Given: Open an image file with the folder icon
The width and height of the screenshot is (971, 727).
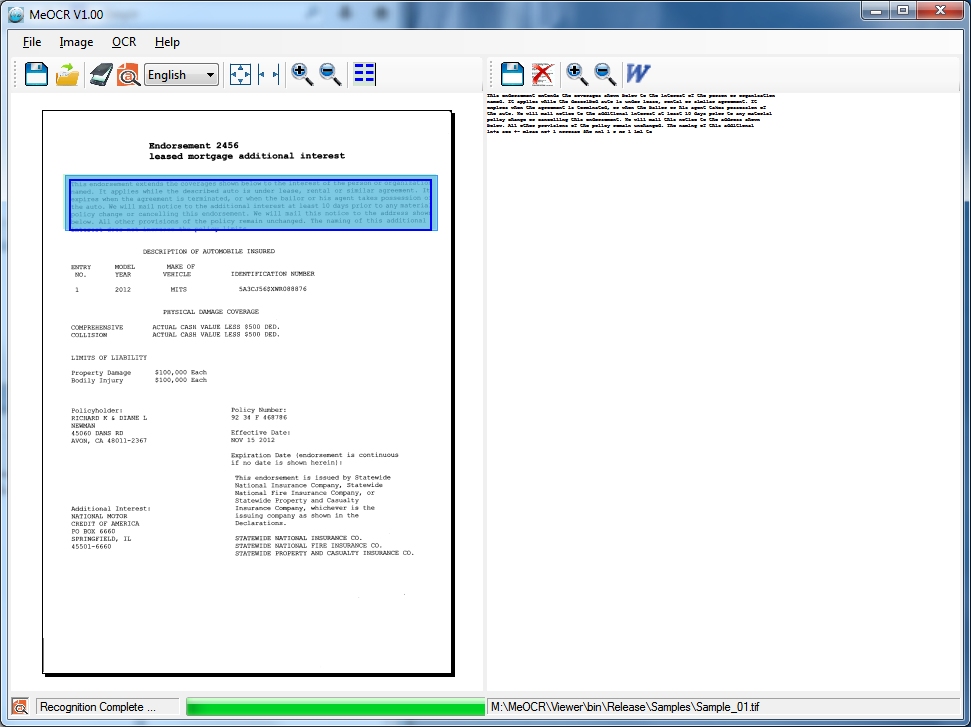Looking at the screenshot, I should click(67, 74).
